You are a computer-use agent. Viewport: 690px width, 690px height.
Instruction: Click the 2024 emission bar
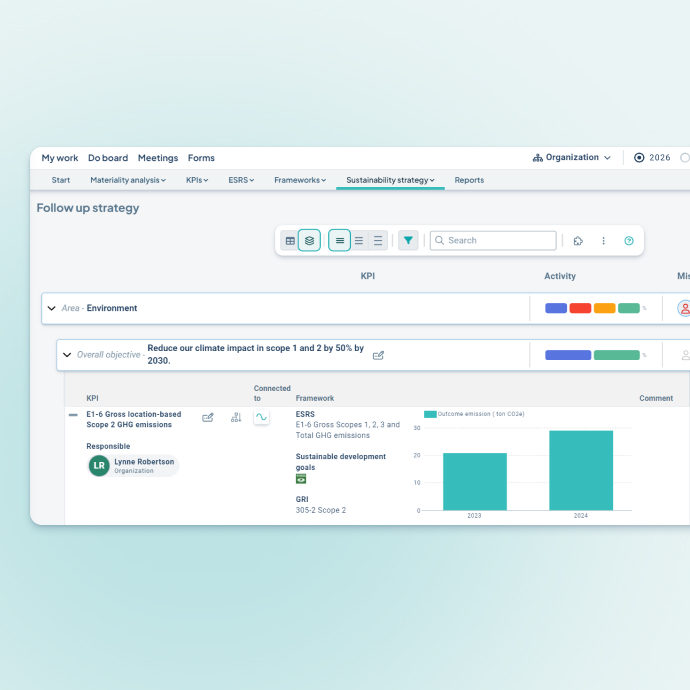point(581,470)
